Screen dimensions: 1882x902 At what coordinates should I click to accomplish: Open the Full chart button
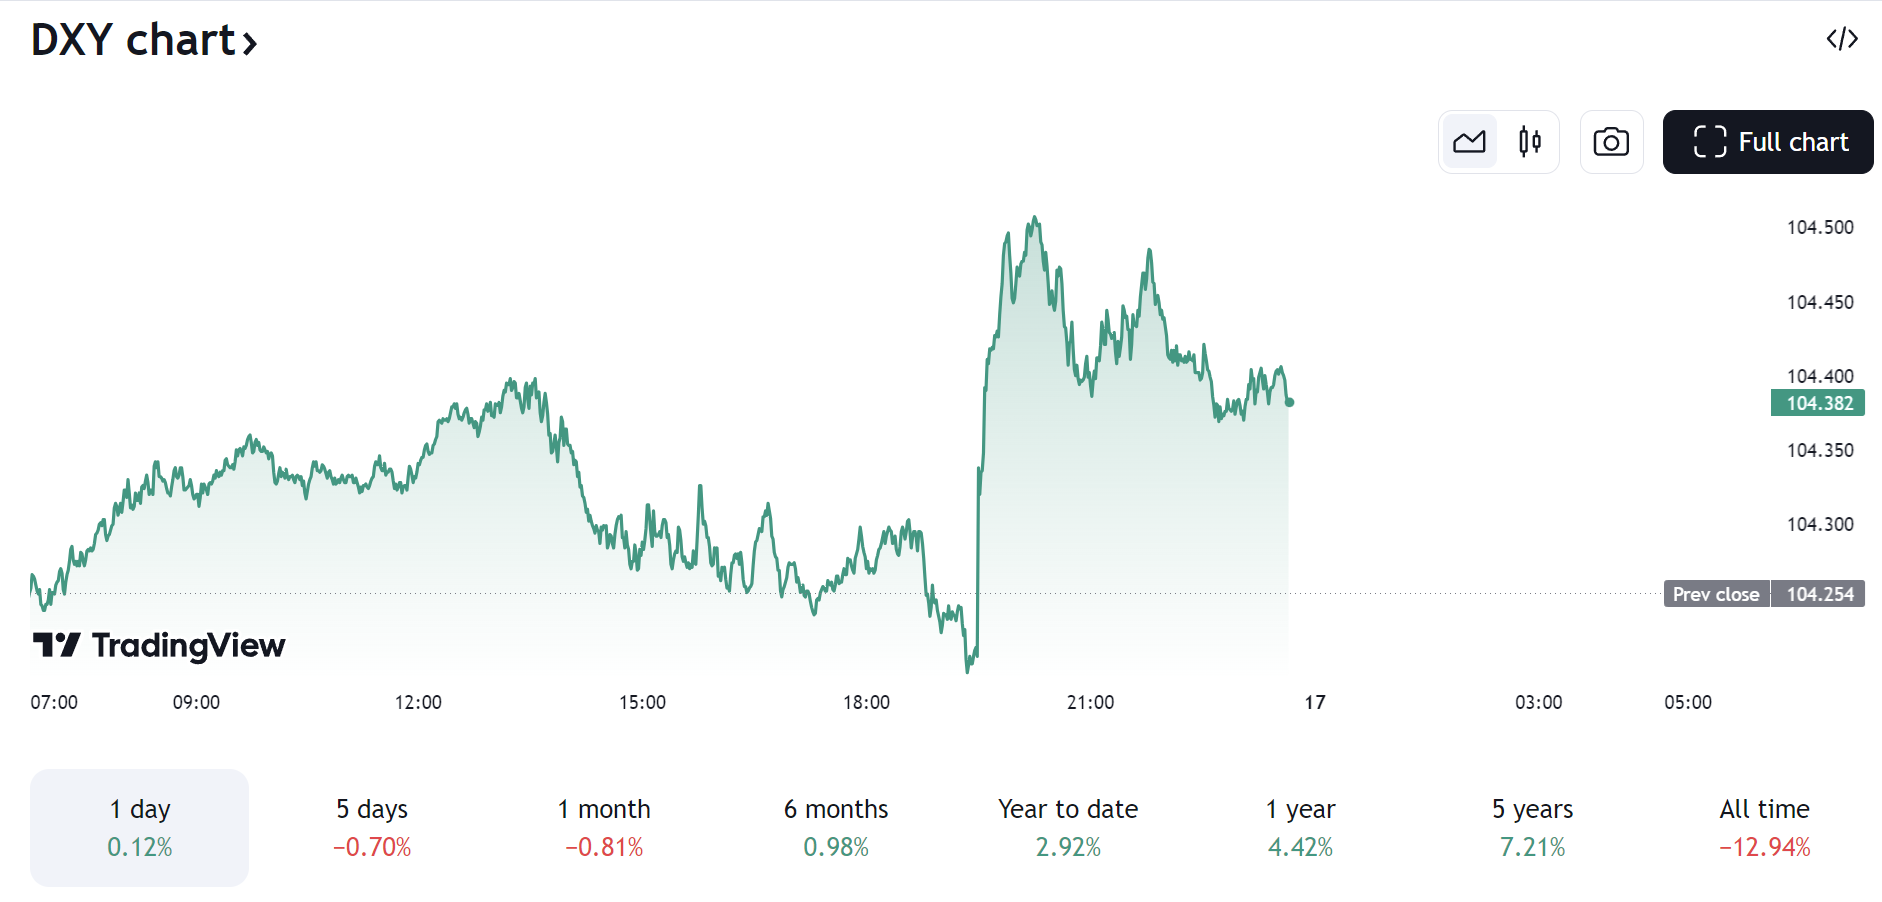click(1767, 142)
